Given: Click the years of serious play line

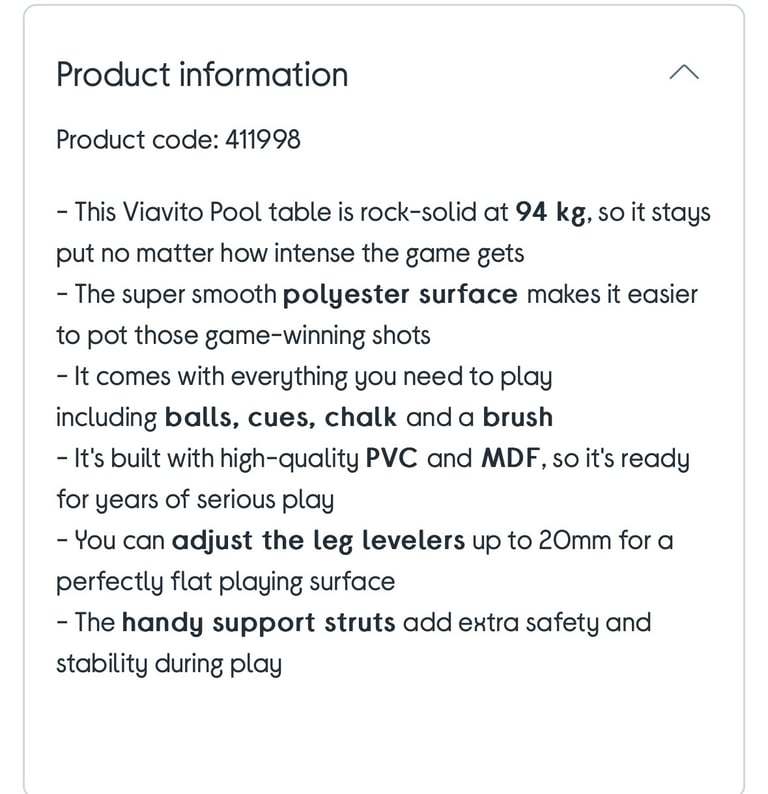Looking at the screenshot, I should [195, 500].
